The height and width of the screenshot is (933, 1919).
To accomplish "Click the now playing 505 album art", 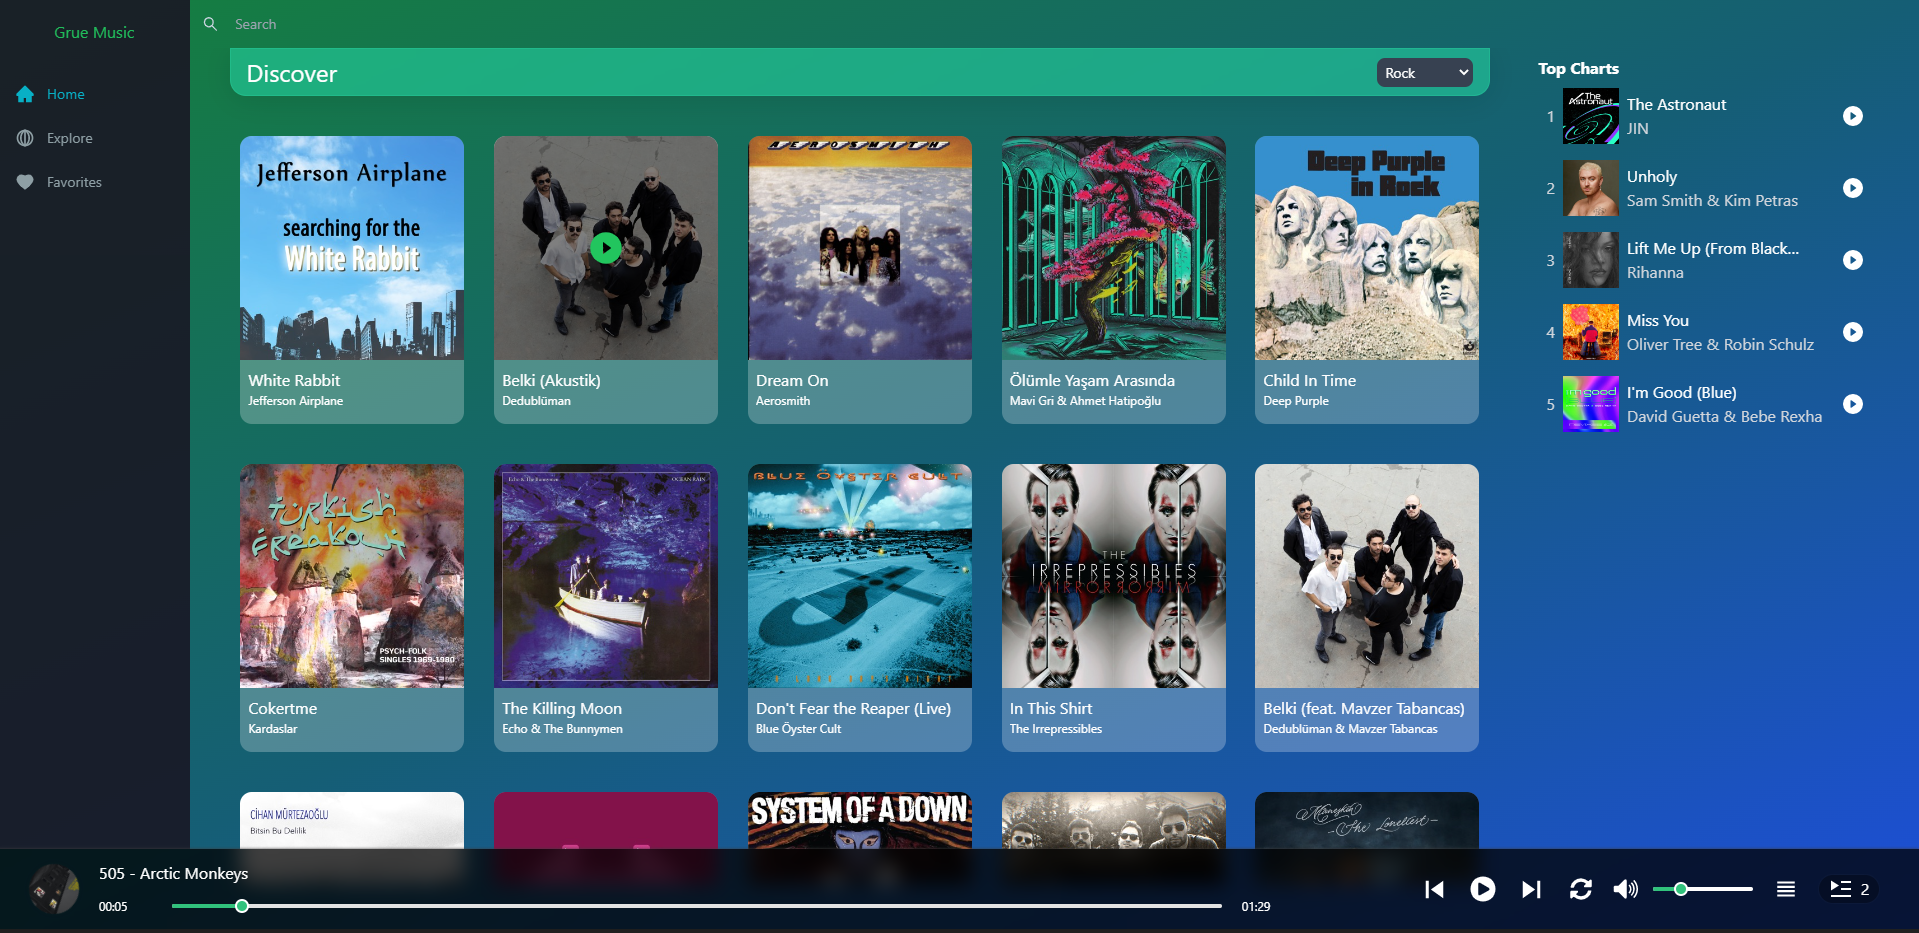I will tap(54, 889).
